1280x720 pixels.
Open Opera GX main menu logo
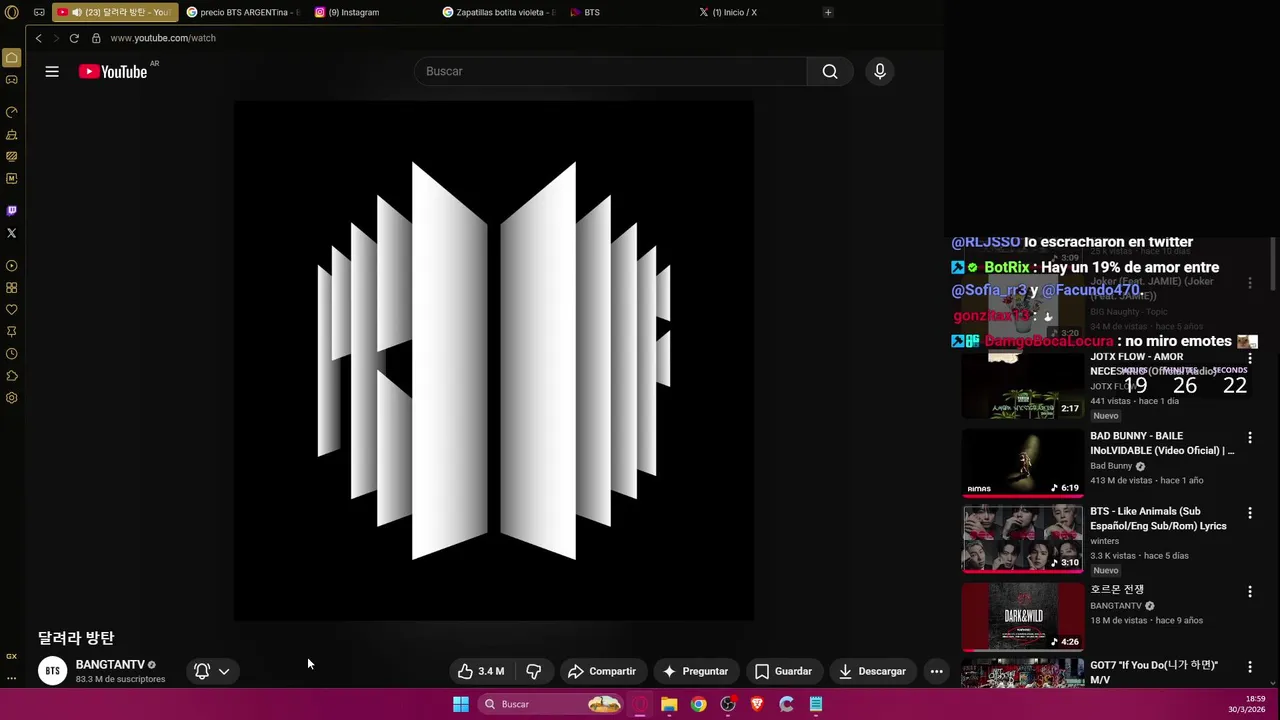pyautogui.click(x=12, y=12)
